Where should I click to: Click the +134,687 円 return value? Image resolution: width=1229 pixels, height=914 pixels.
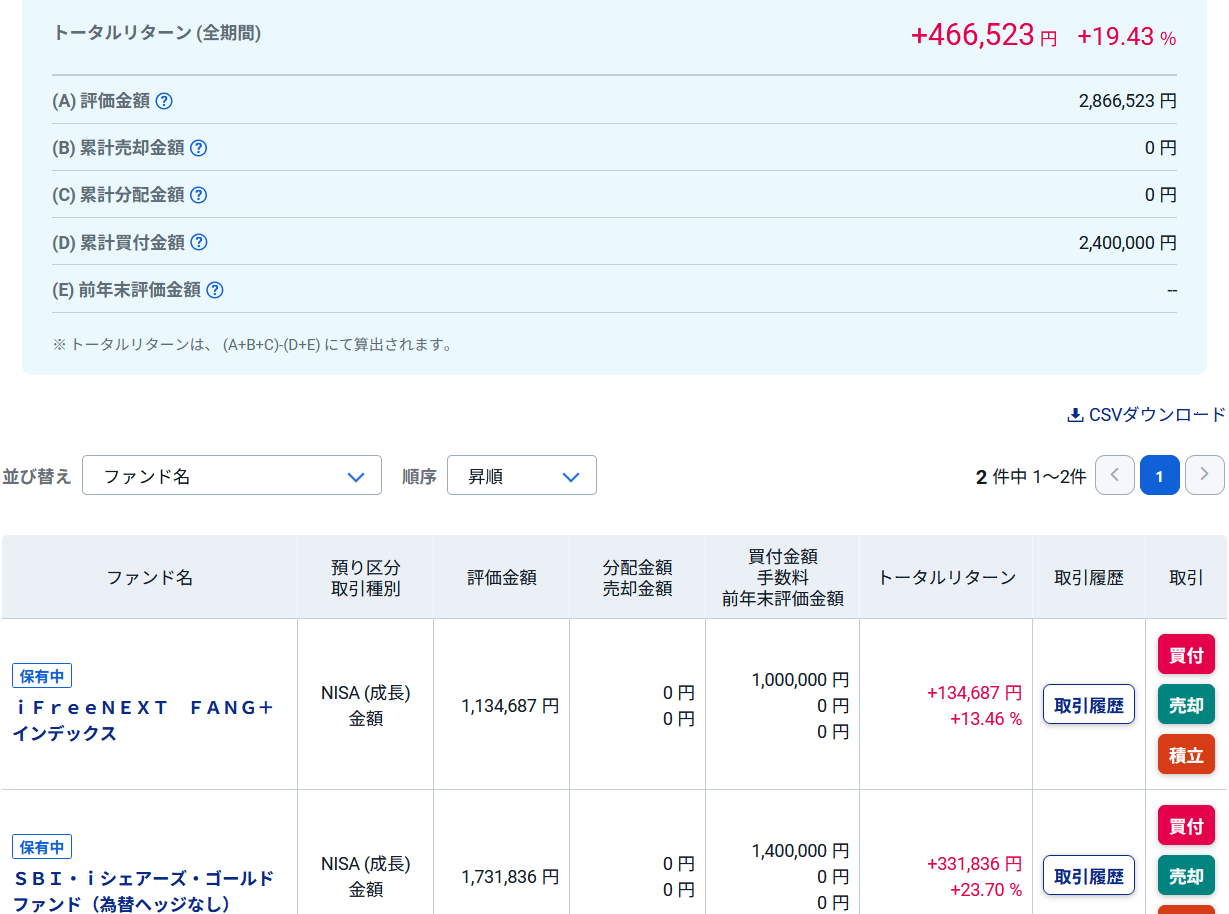click(x=974, y=693)
